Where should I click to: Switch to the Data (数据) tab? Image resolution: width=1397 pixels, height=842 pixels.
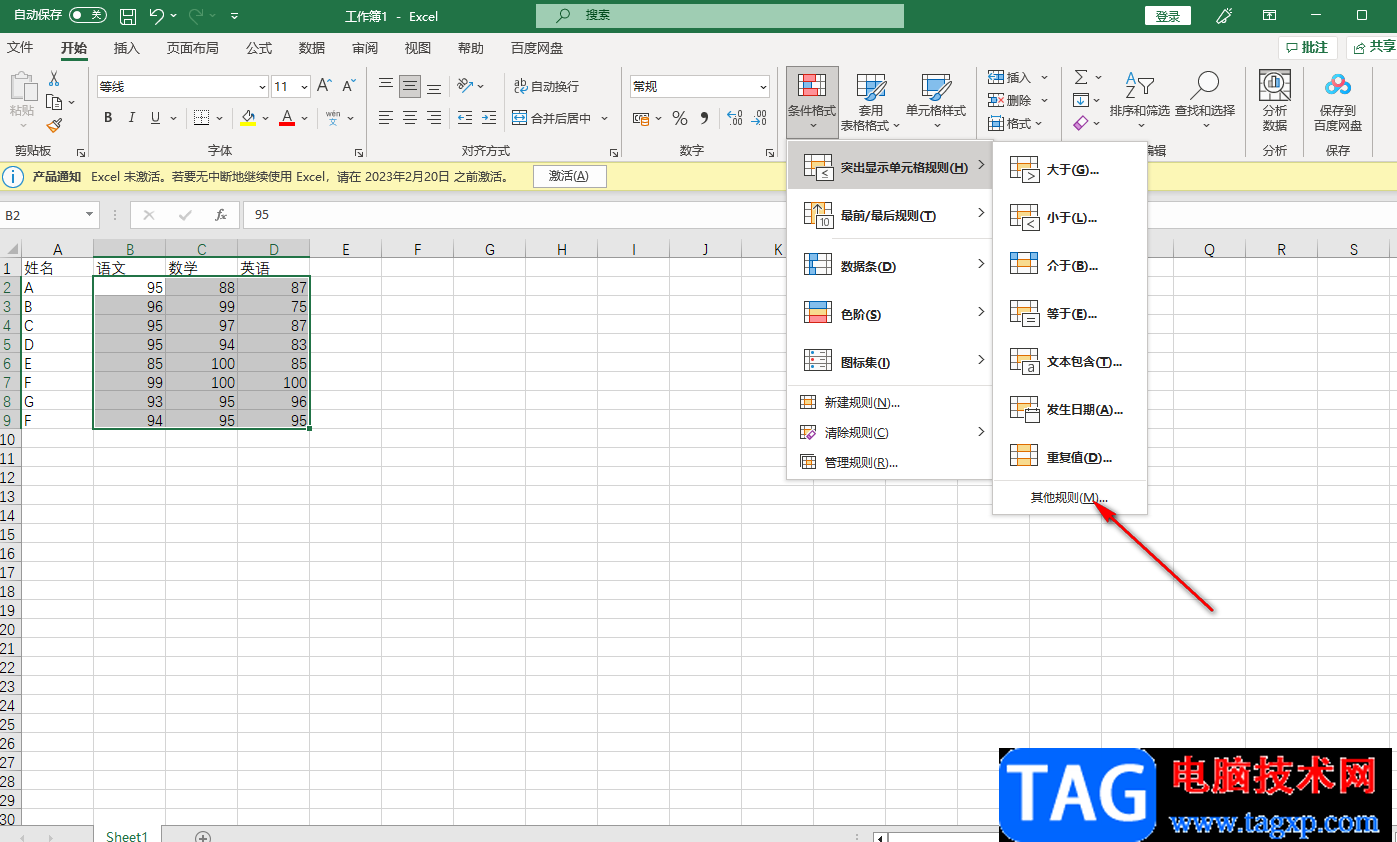(x=312, y=48)
